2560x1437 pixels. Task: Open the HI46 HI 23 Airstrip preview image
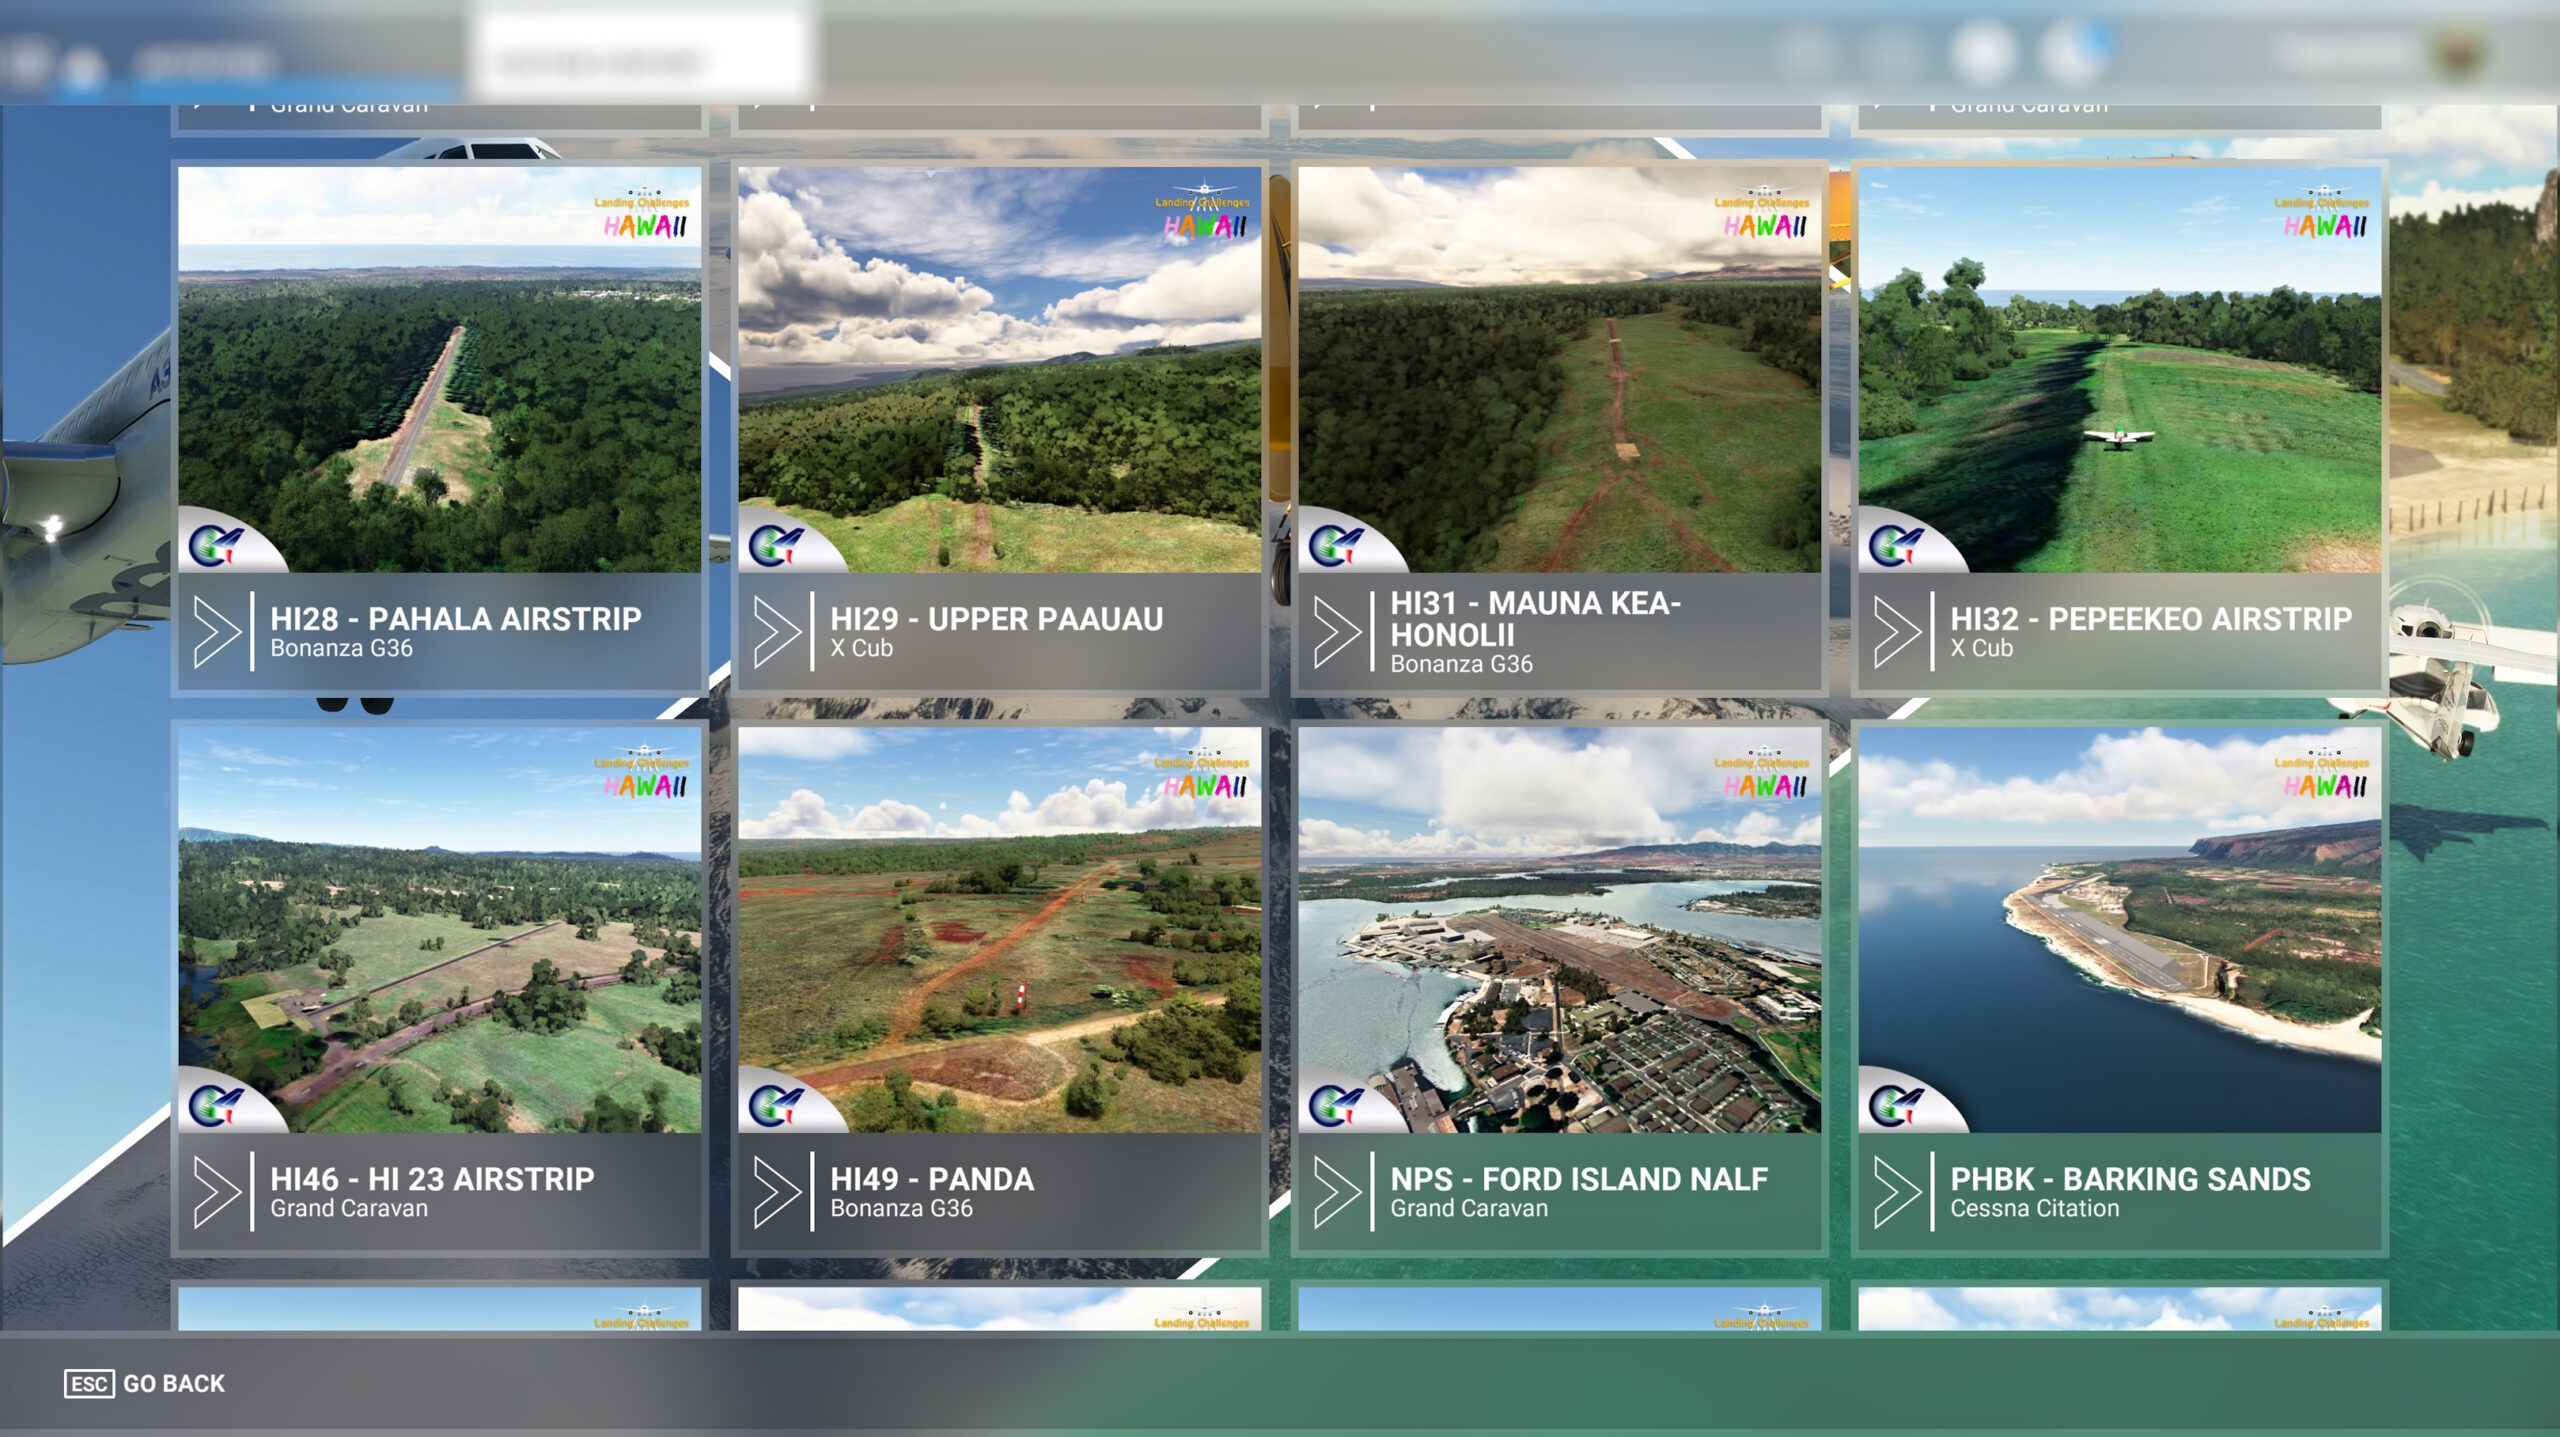pyautogui.click(x=440, y=929)
